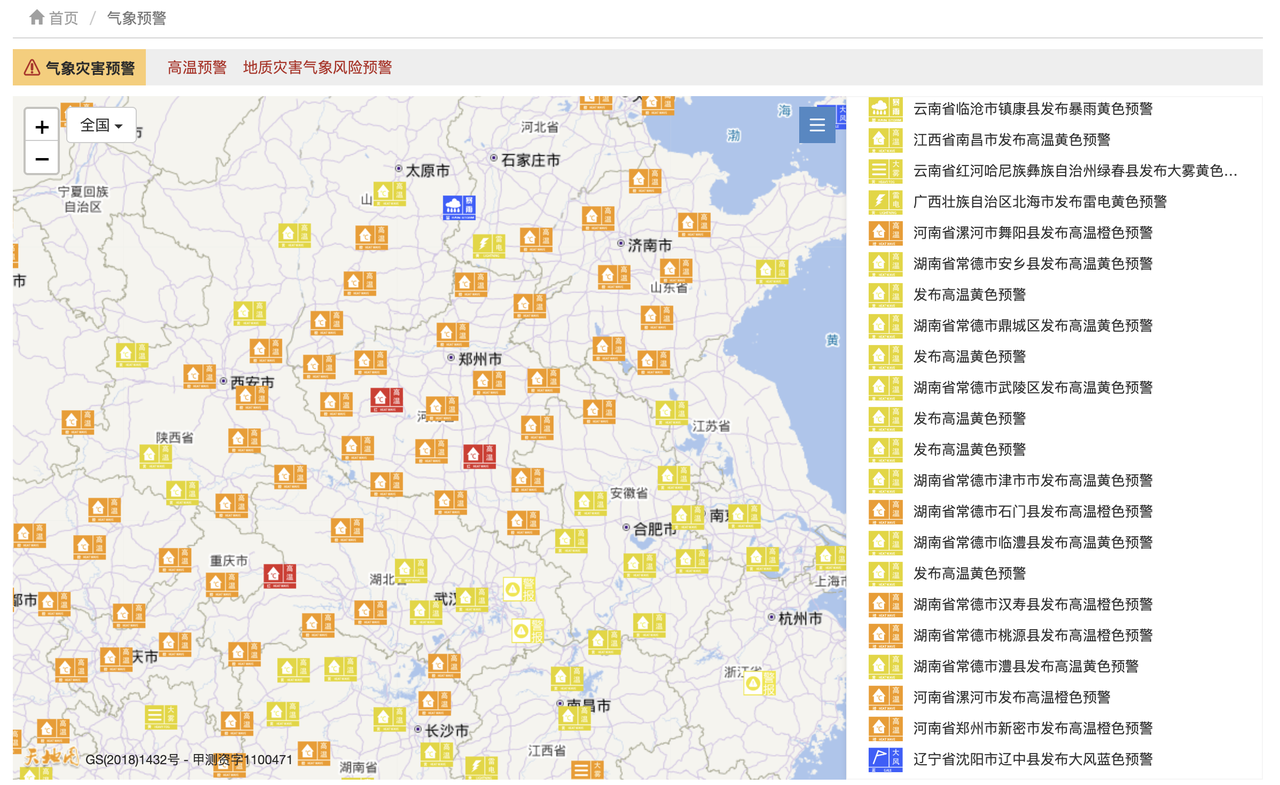Select the red high-temperature marker near 重庆市

coord(279,576)
